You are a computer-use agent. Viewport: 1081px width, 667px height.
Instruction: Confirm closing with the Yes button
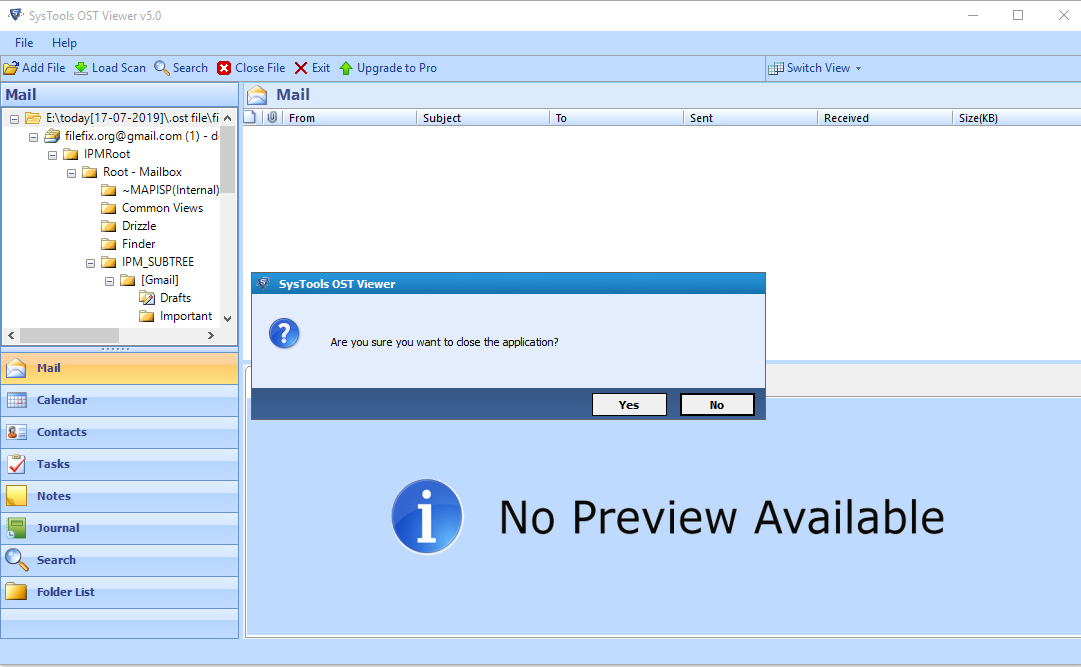pos(629,405)
